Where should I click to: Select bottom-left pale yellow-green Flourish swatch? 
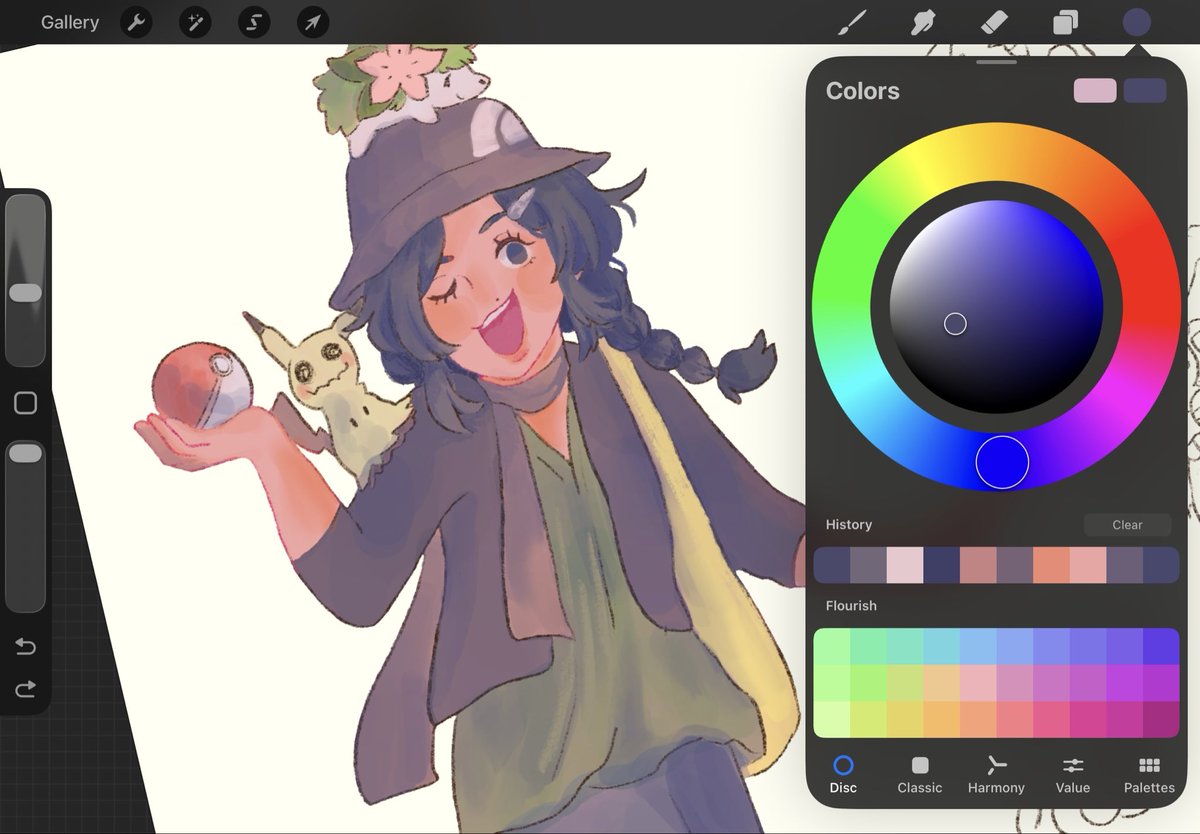(x=832, y=720)
